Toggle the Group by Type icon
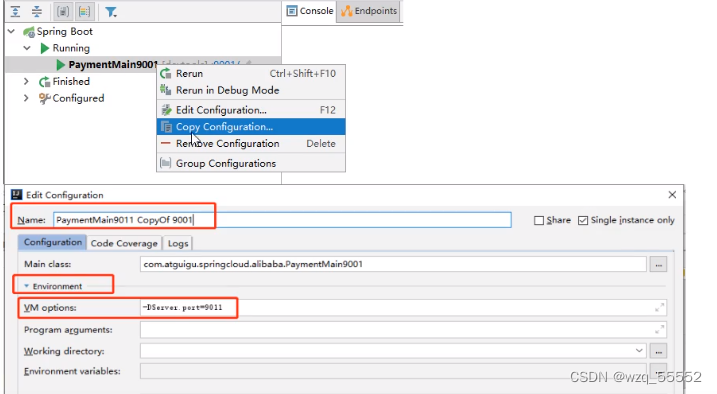Screen dimensions: 717x394 (x=63, y=11)
